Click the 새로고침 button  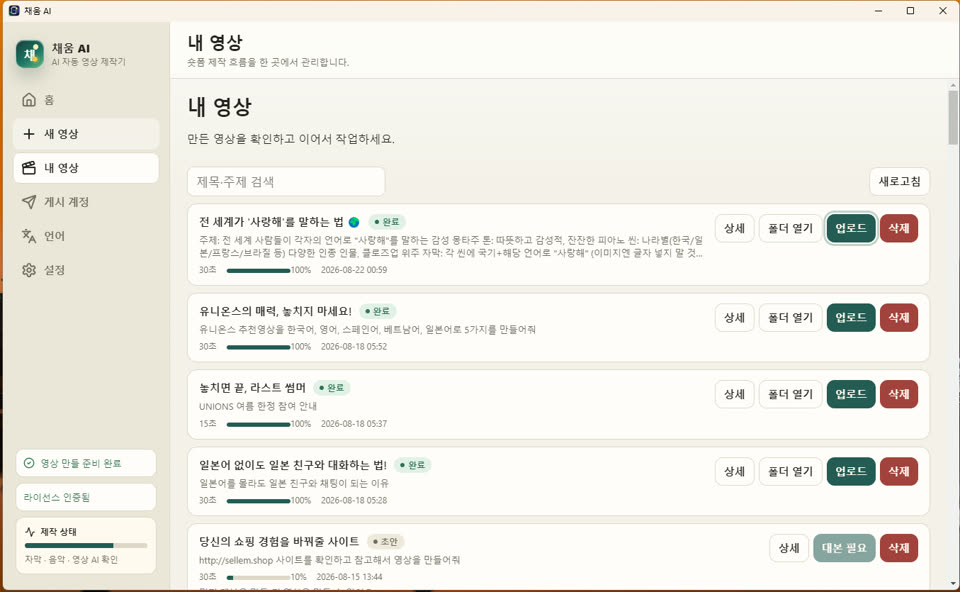click(x=899, y=181)
